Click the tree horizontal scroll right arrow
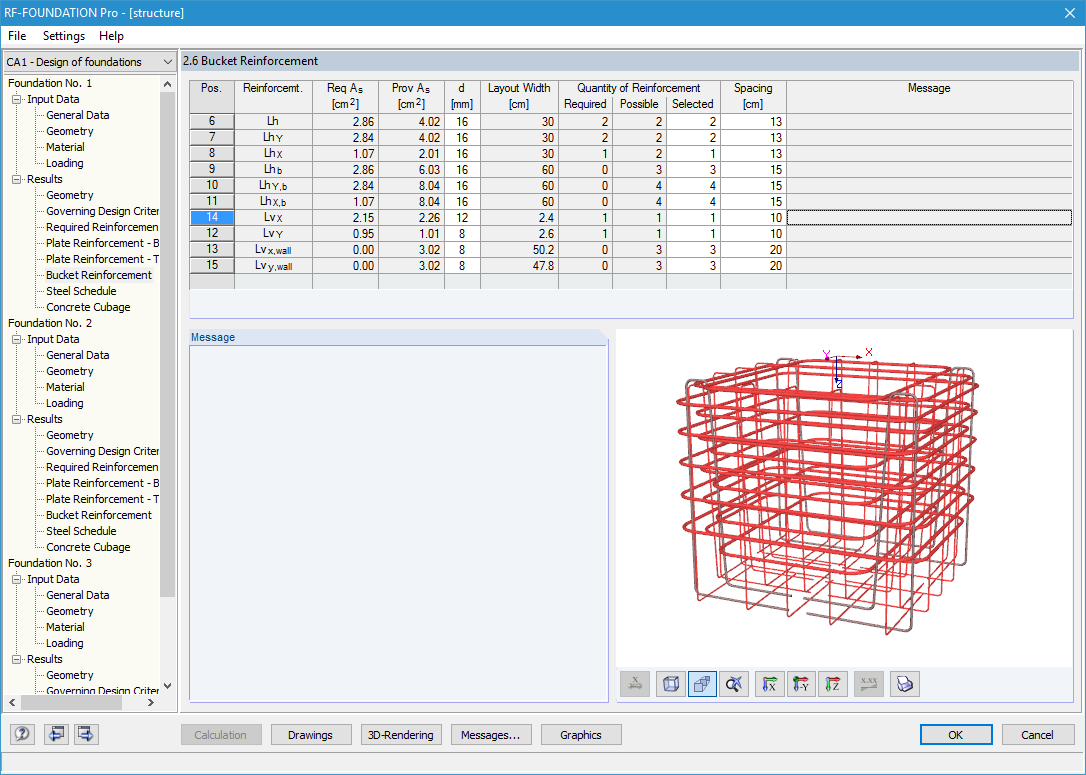The width and height of the screenshot is (1086, 775). pyautogui.click(x=151, y=702)
